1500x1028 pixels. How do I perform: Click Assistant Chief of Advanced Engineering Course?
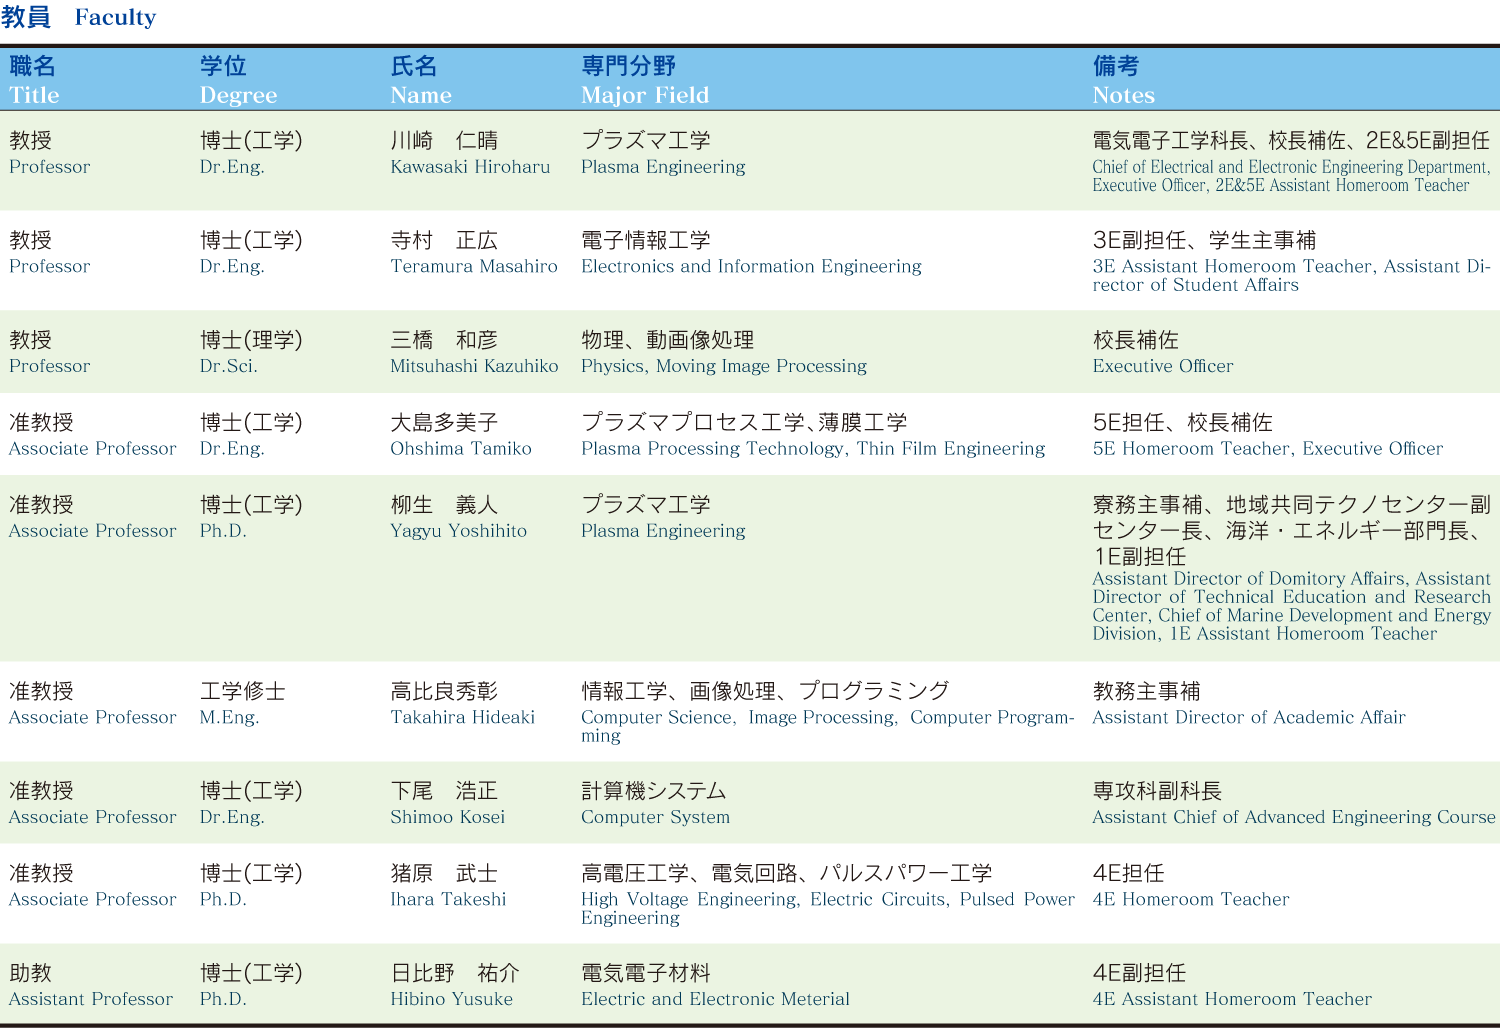1294,818
